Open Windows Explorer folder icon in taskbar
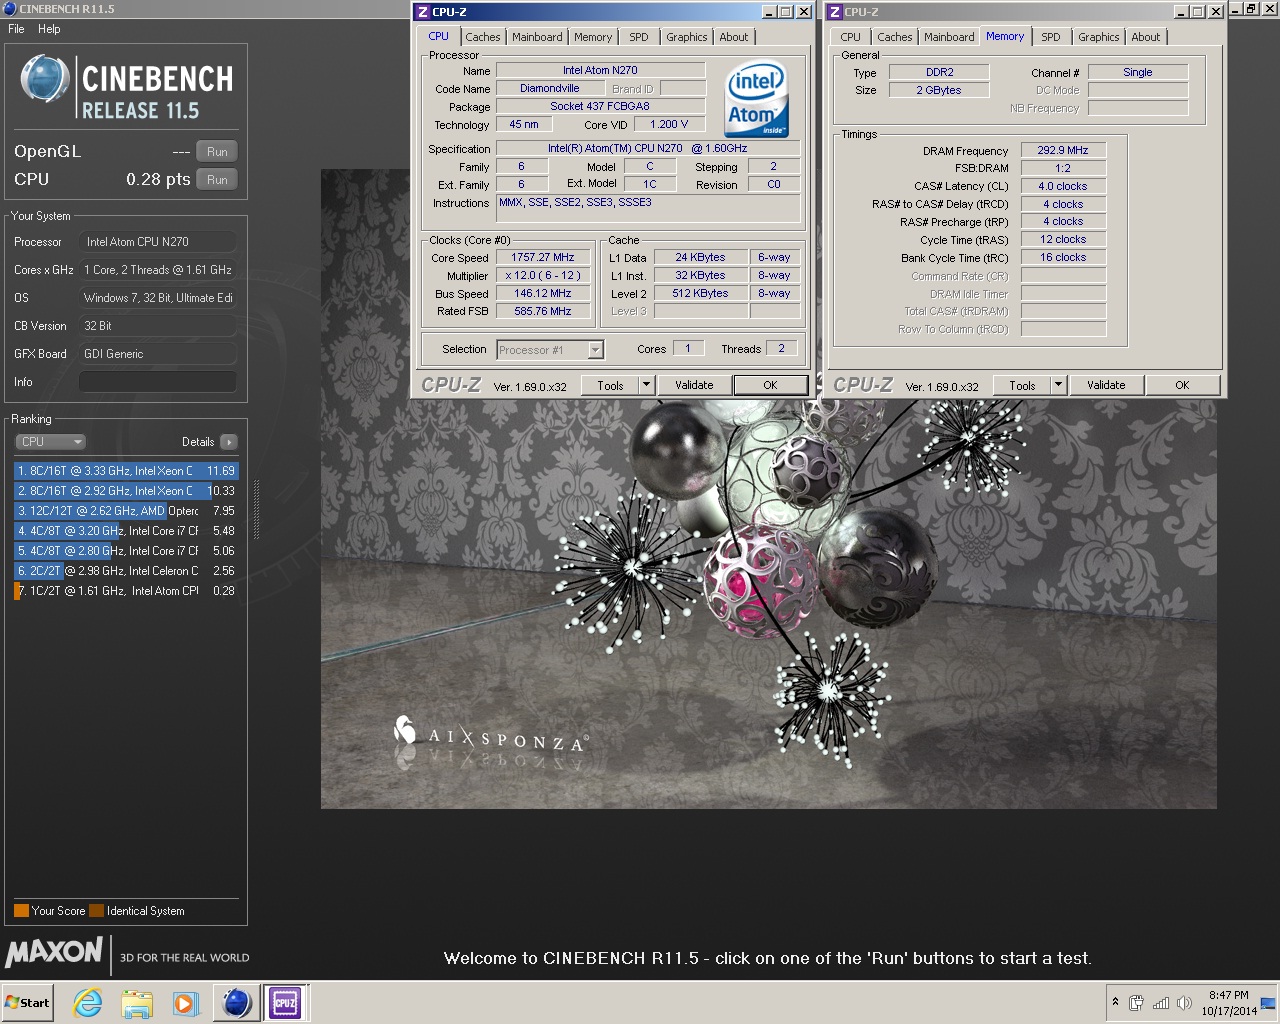Screen dimensions: 1280x1024 pos(137,1003)
